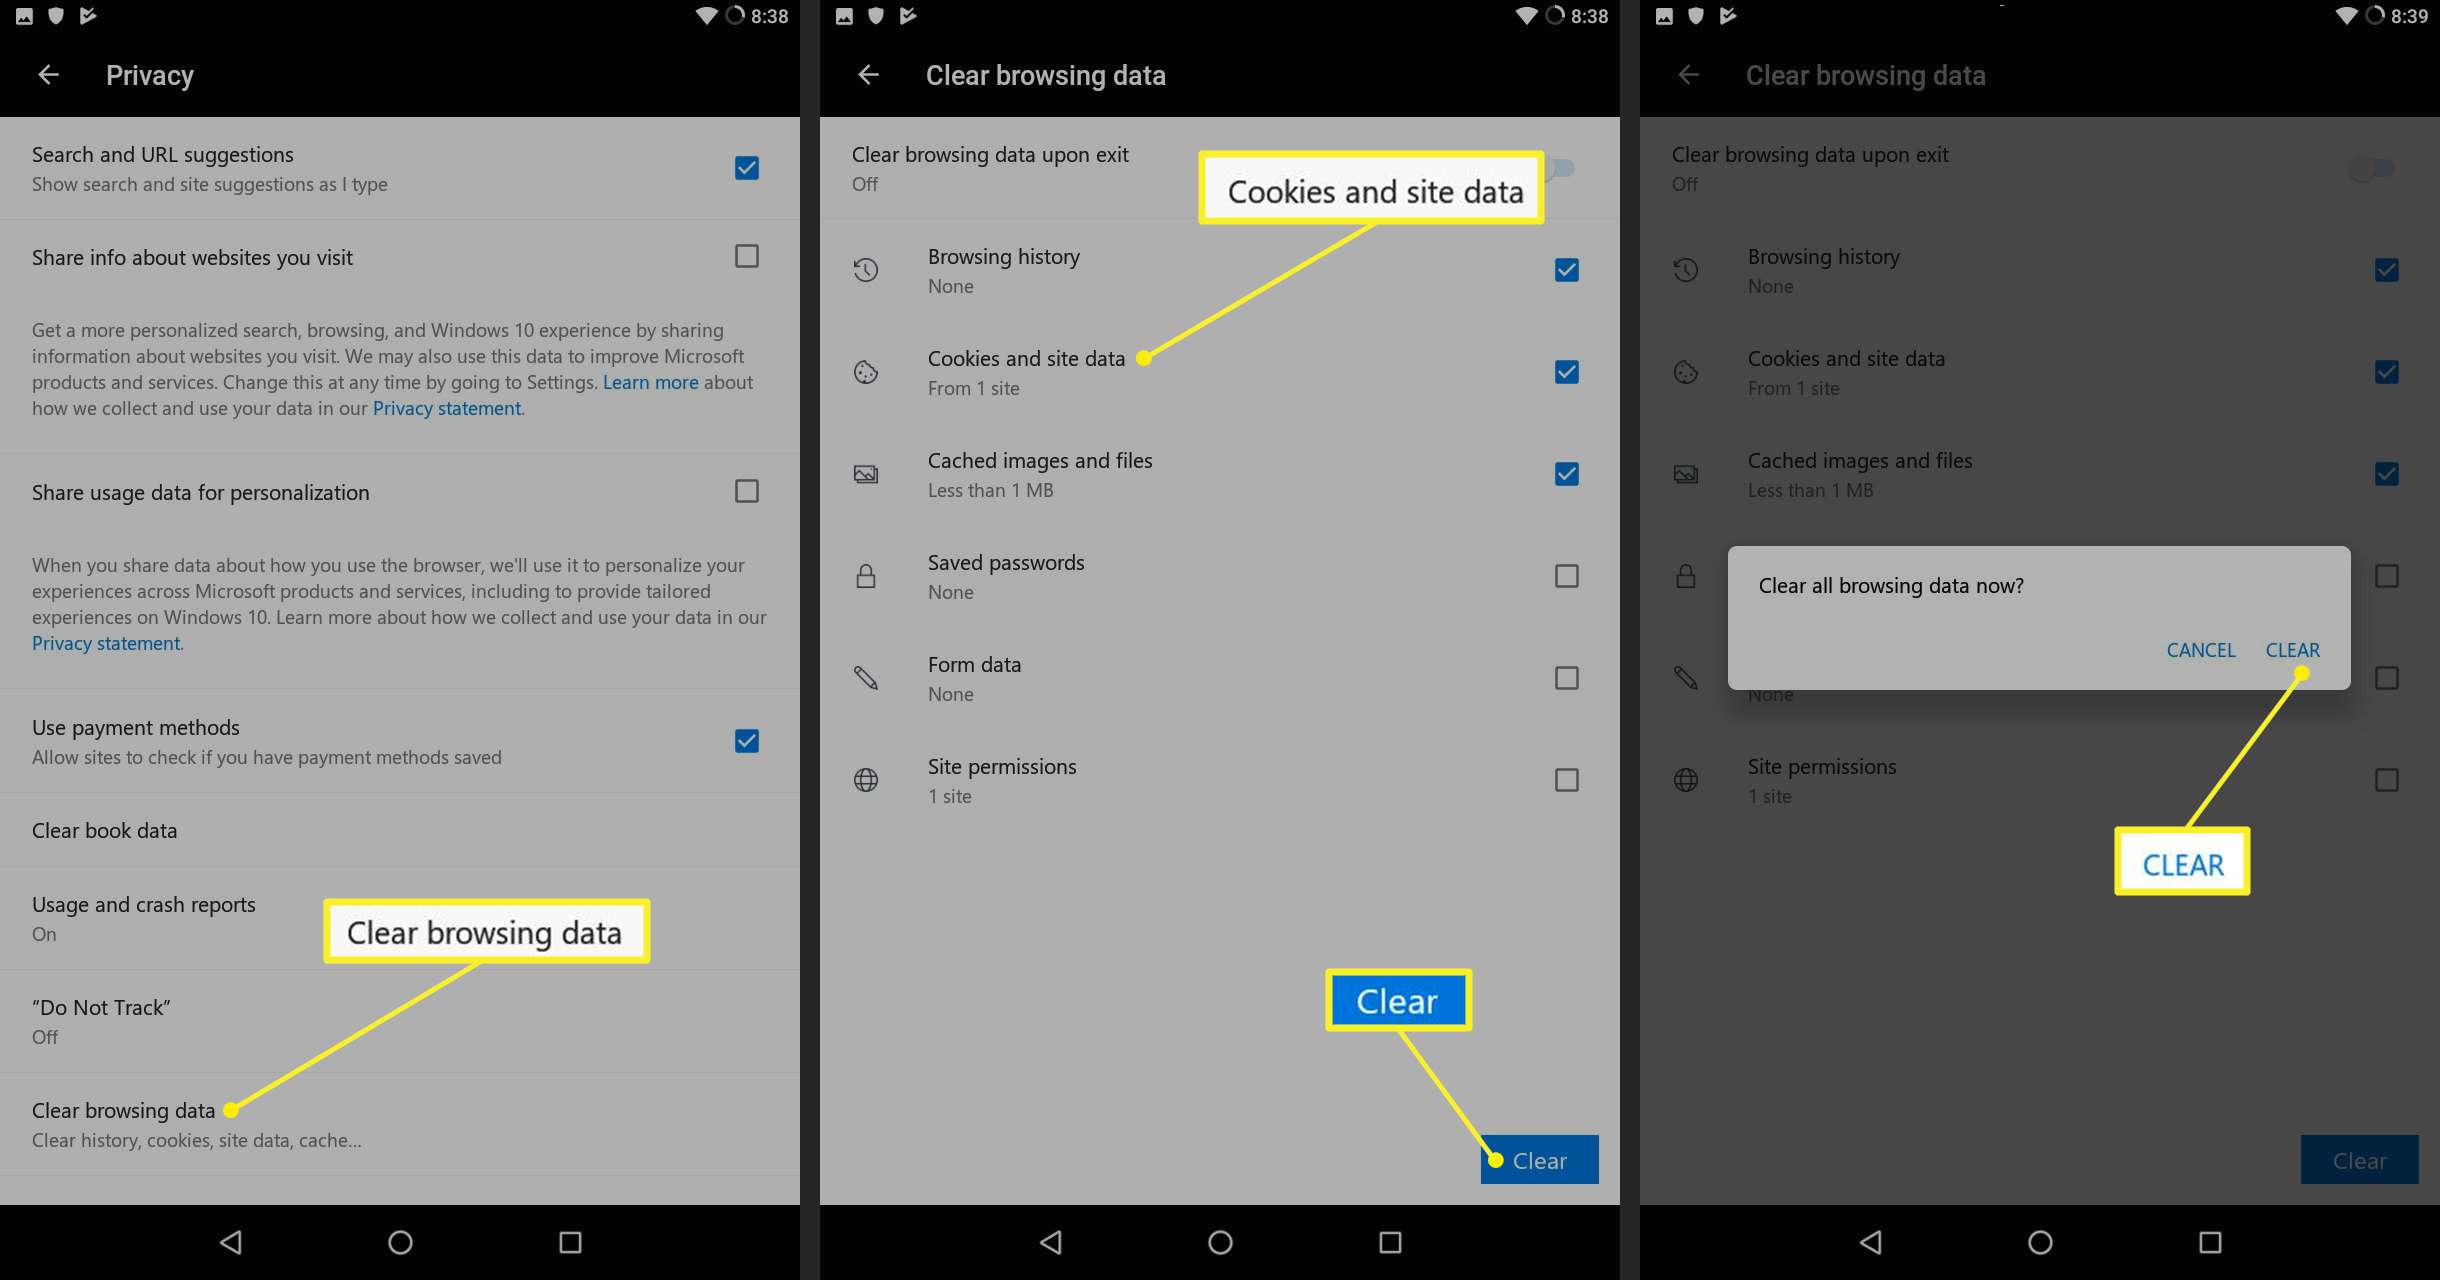The image size is (2440, 1280).
Task: Click the back arrow on Privacy screen
Action: (x=45, y=74)
